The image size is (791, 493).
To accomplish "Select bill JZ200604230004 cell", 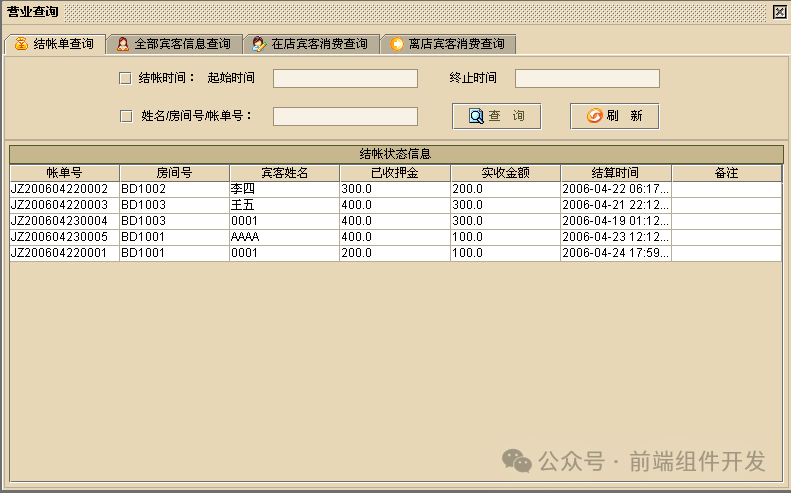I will [x=65, y=221].
